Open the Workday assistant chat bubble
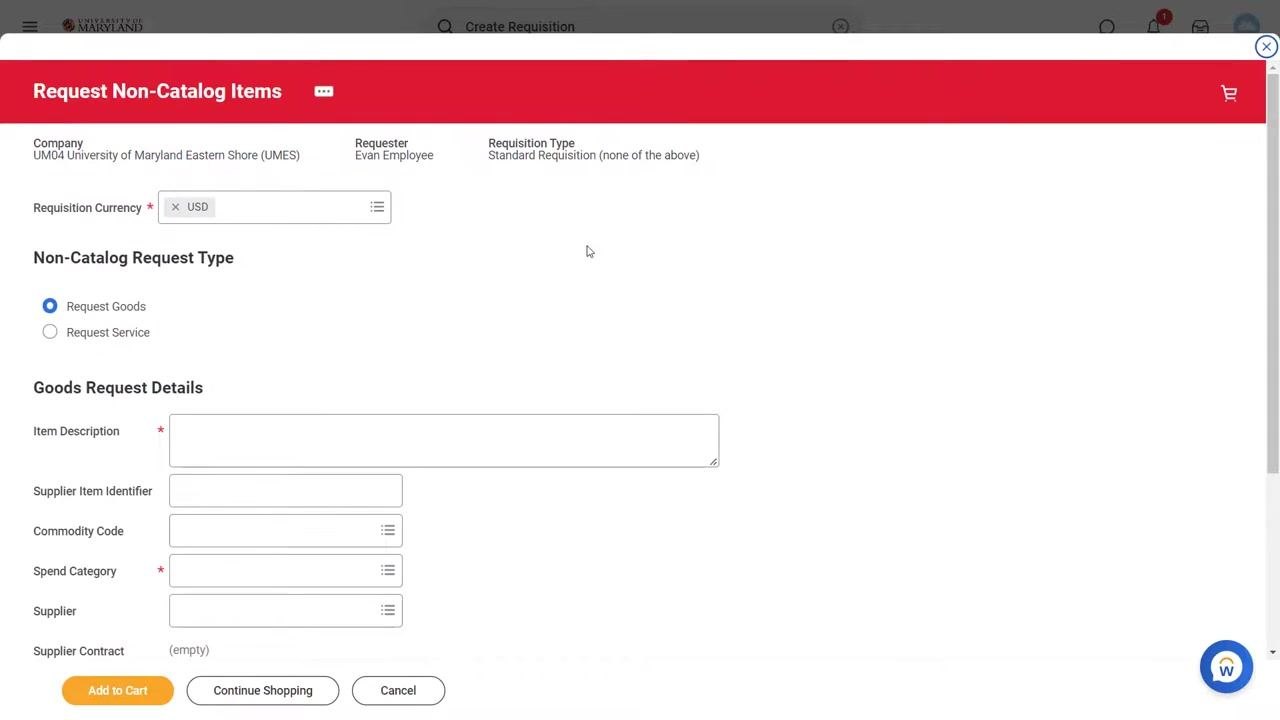Viewport: 1280px width, 720px height. [x=1226, y=667]
